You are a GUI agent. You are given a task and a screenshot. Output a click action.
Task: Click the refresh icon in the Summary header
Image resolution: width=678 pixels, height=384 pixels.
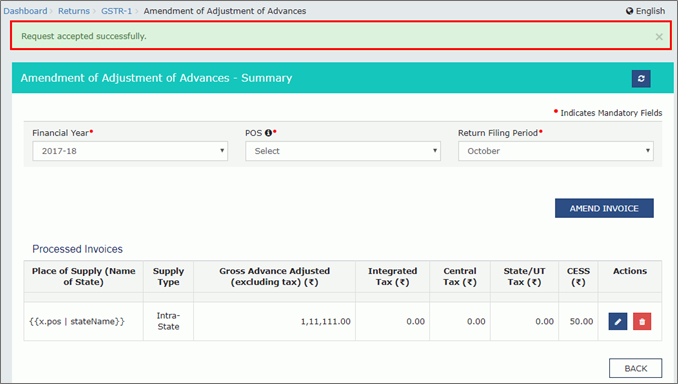[641, 79]
